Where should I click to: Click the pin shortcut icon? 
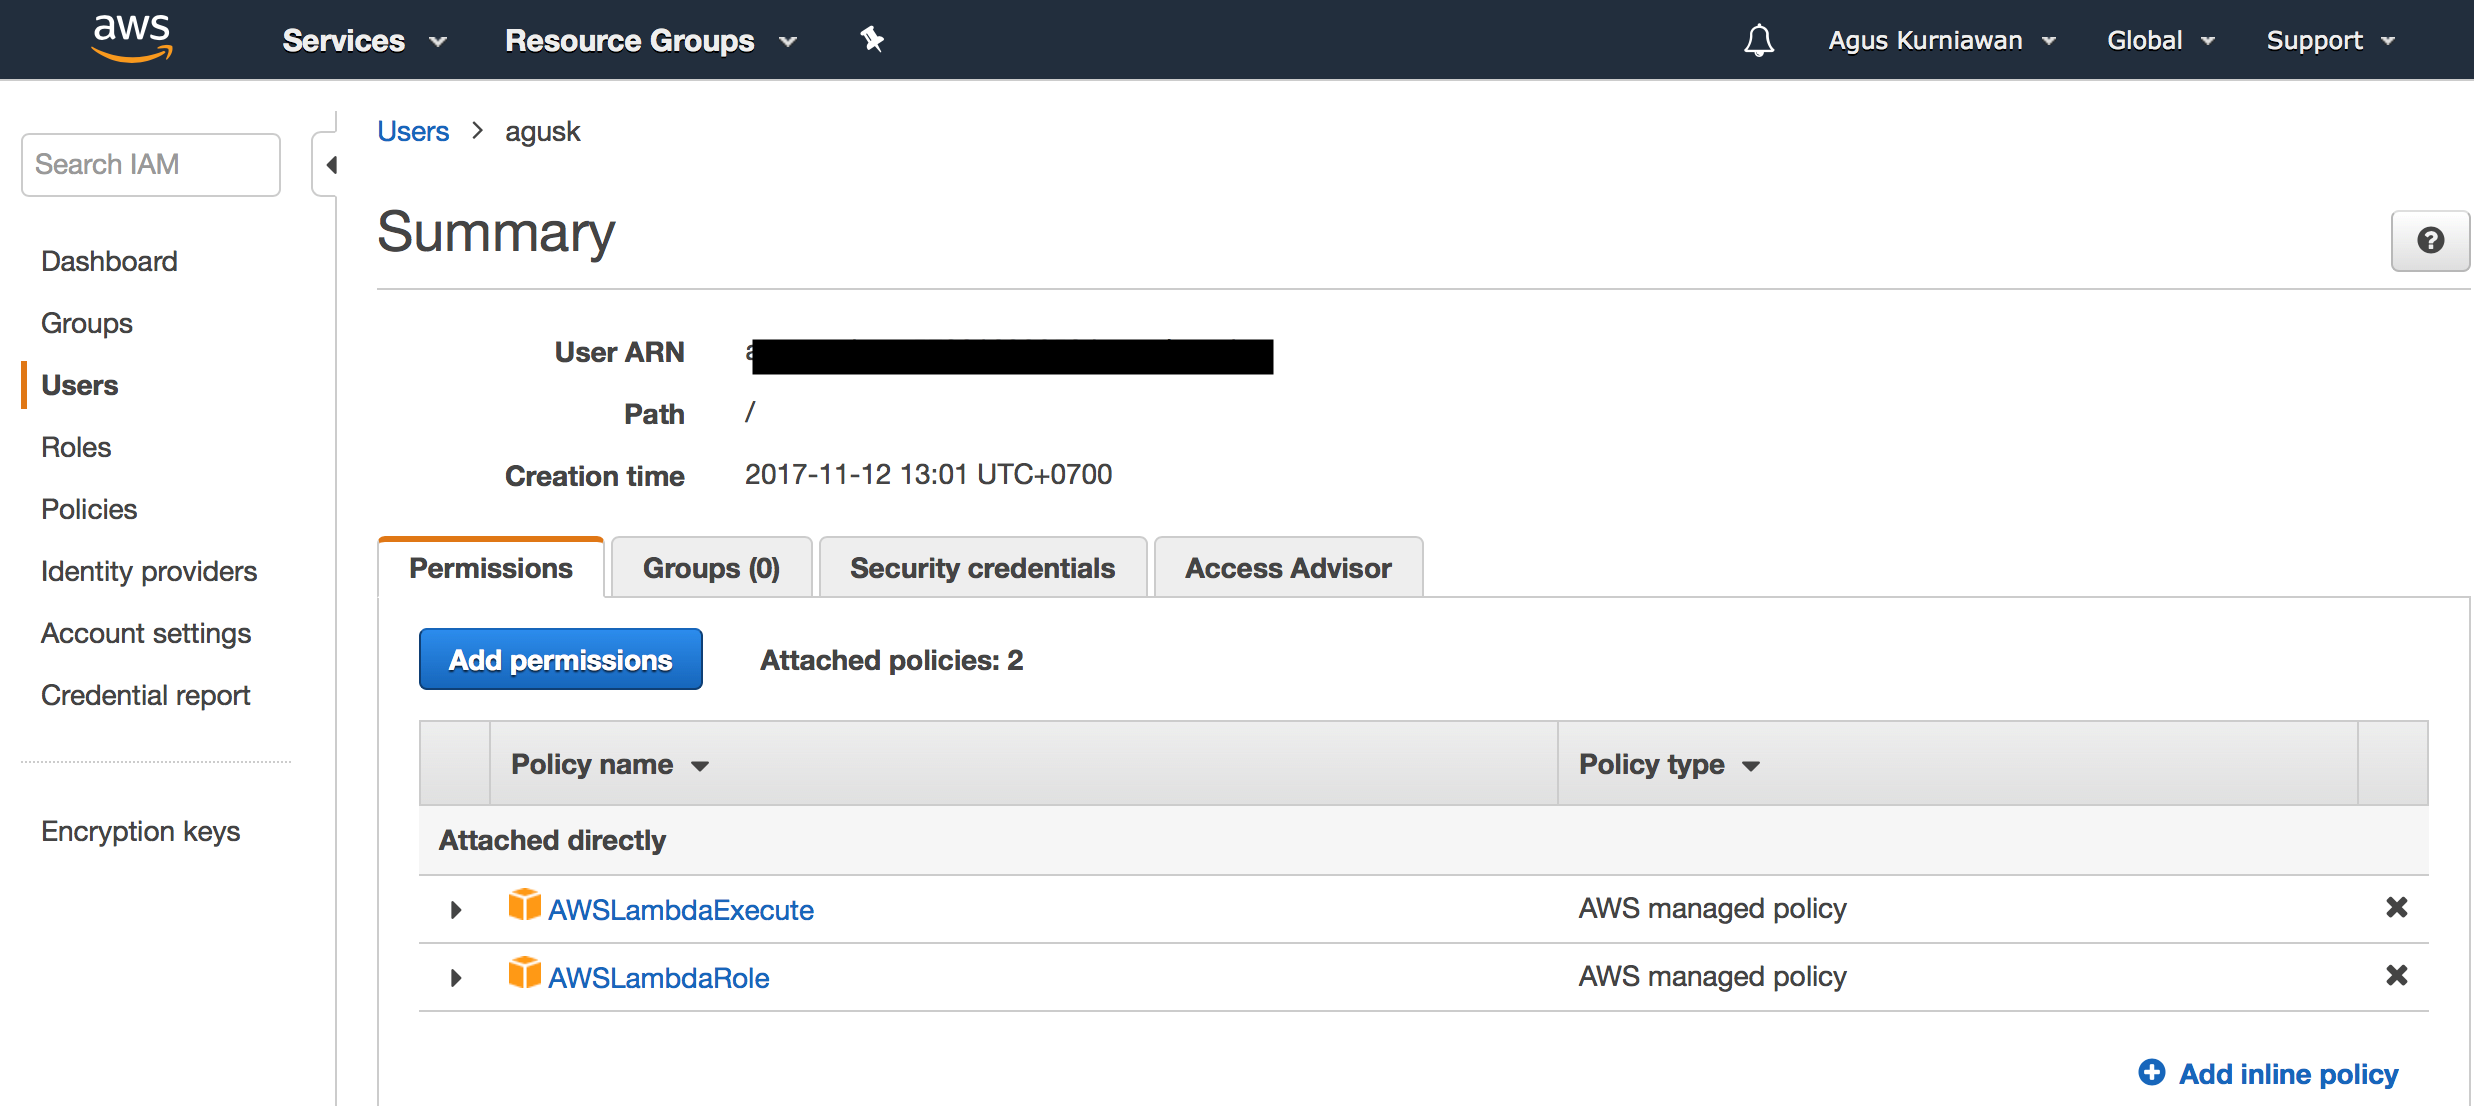coord(872,40)
